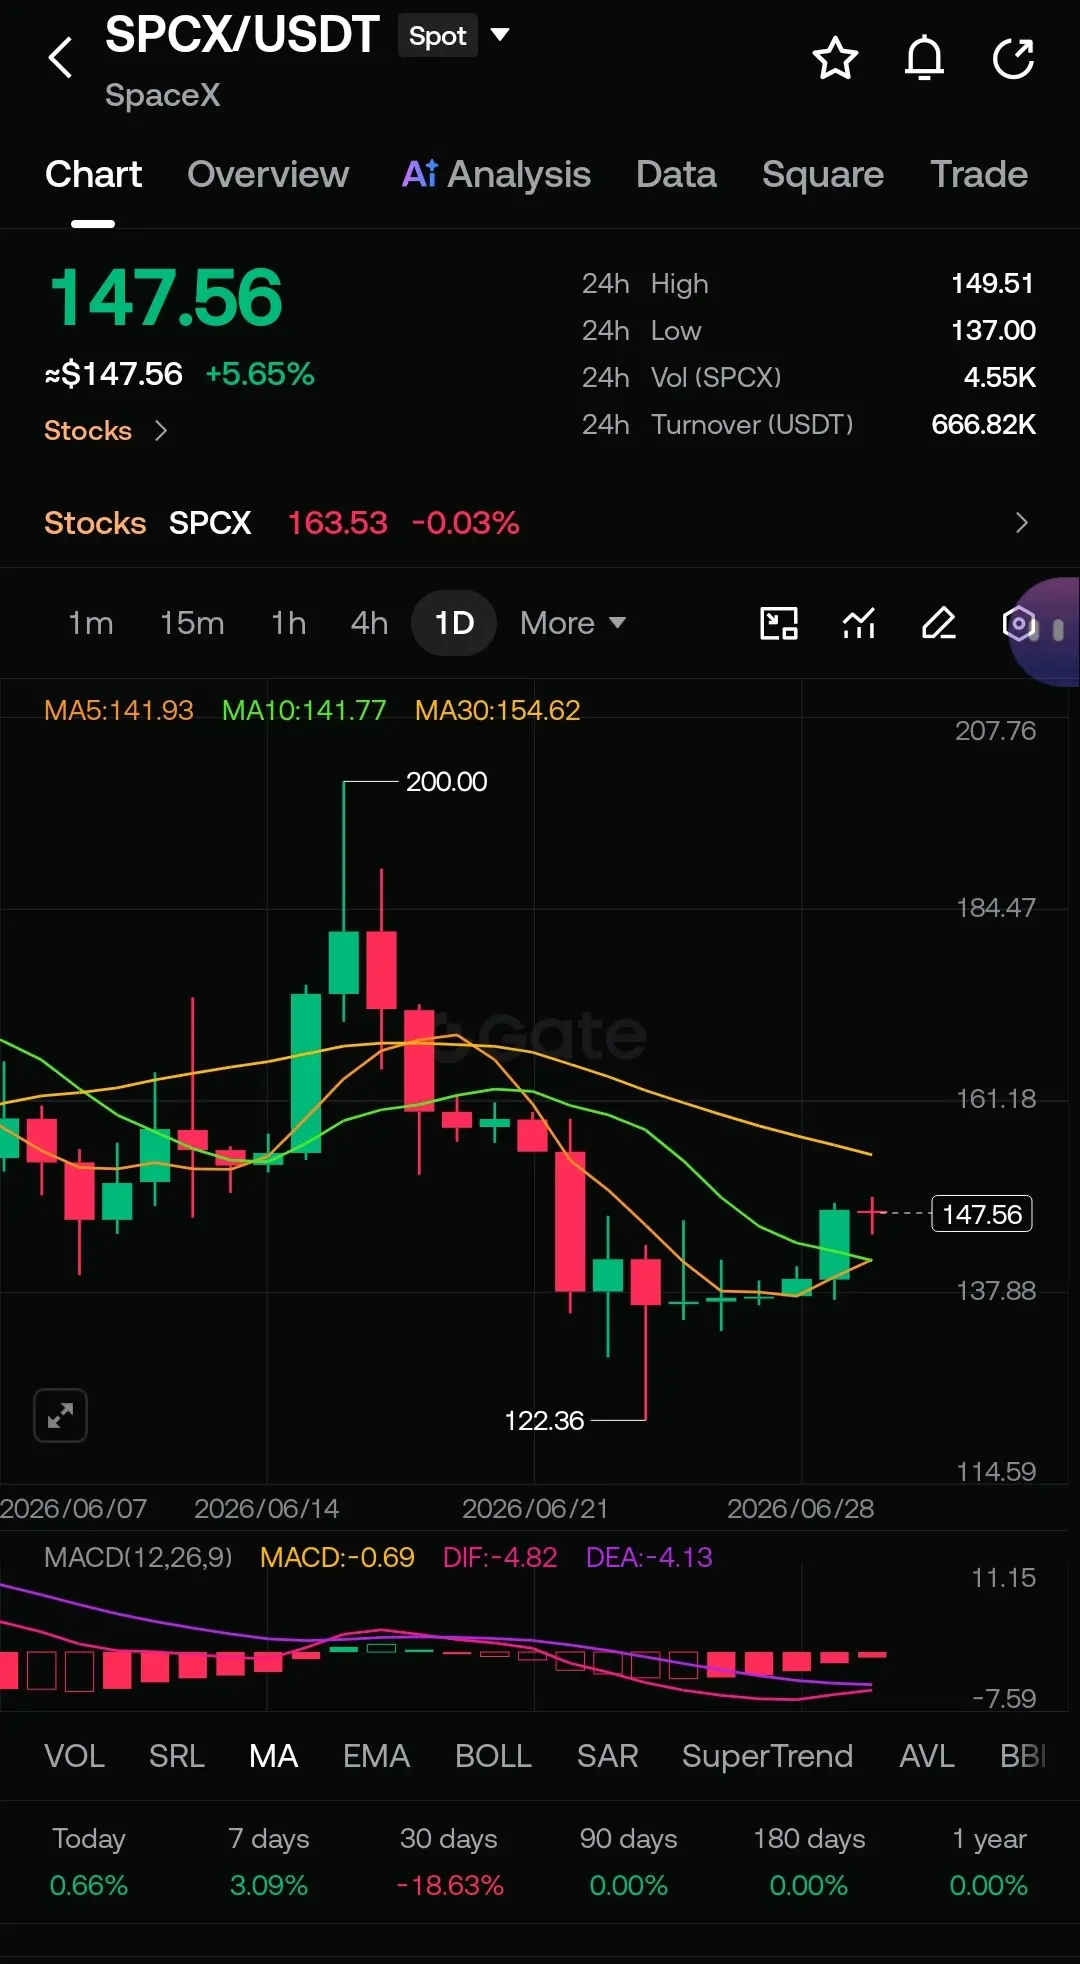
Task: Enable the BOLL indicator
Action: (493, 1756)
